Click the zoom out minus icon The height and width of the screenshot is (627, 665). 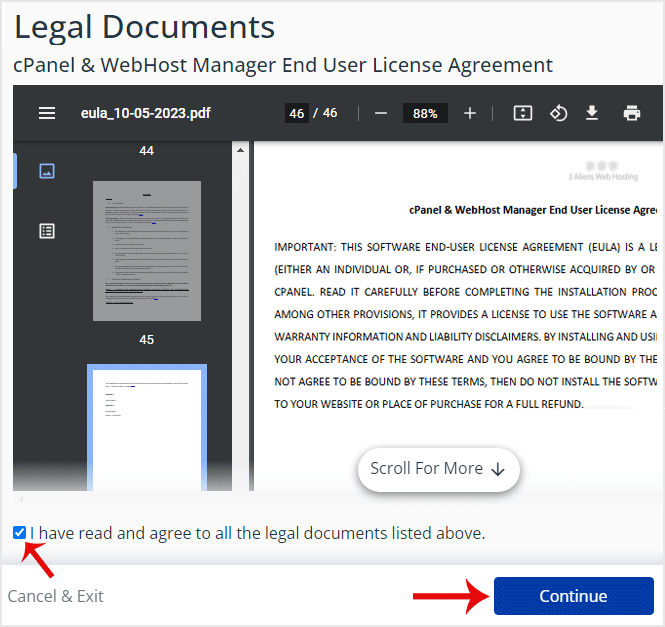[x=380, y=113]
